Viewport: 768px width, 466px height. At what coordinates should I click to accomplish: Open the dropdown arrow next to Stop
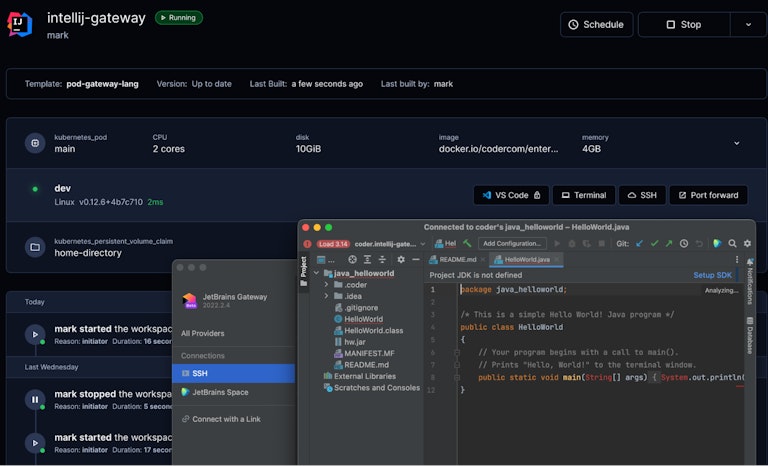(x=747, y=24)
